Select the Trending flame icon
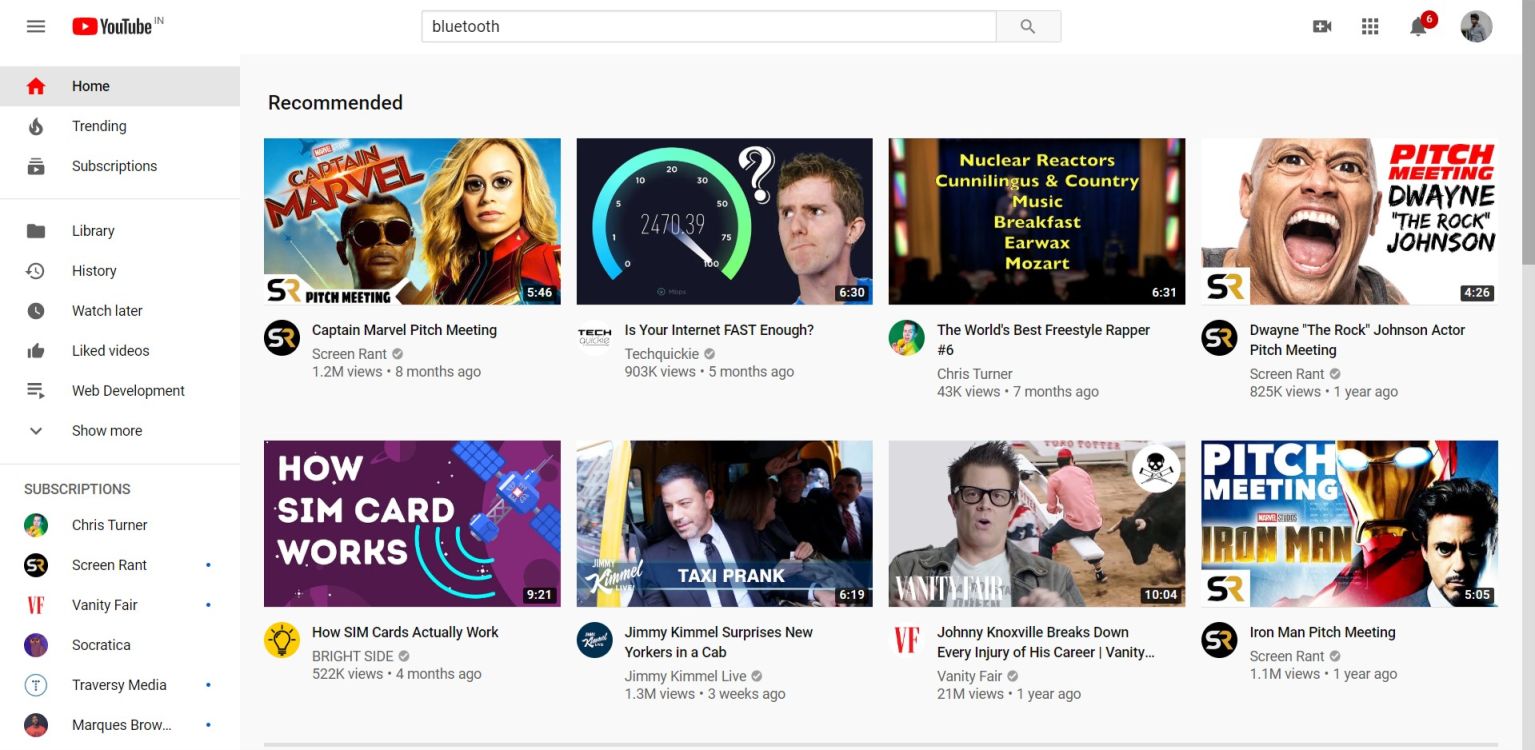Screen dimensions: 1535x750 [36, 126]
